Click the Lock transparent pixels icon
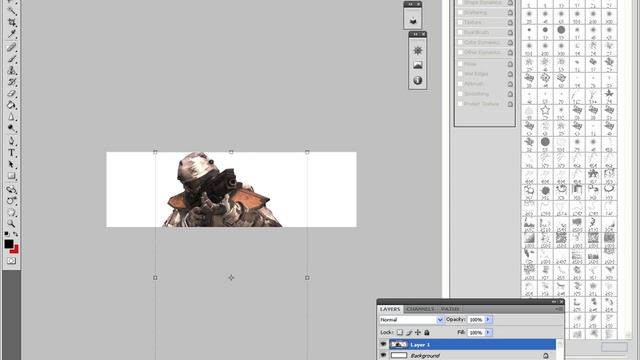The height and width of the screenshot is (360, 640). click(400, 332)
